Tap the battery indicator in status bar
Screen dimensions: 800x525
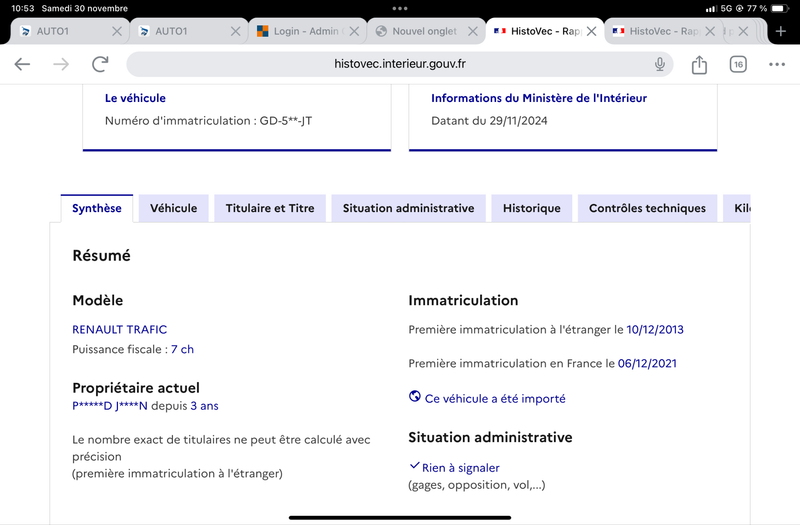pyautogui.click(x=780, y=8)
